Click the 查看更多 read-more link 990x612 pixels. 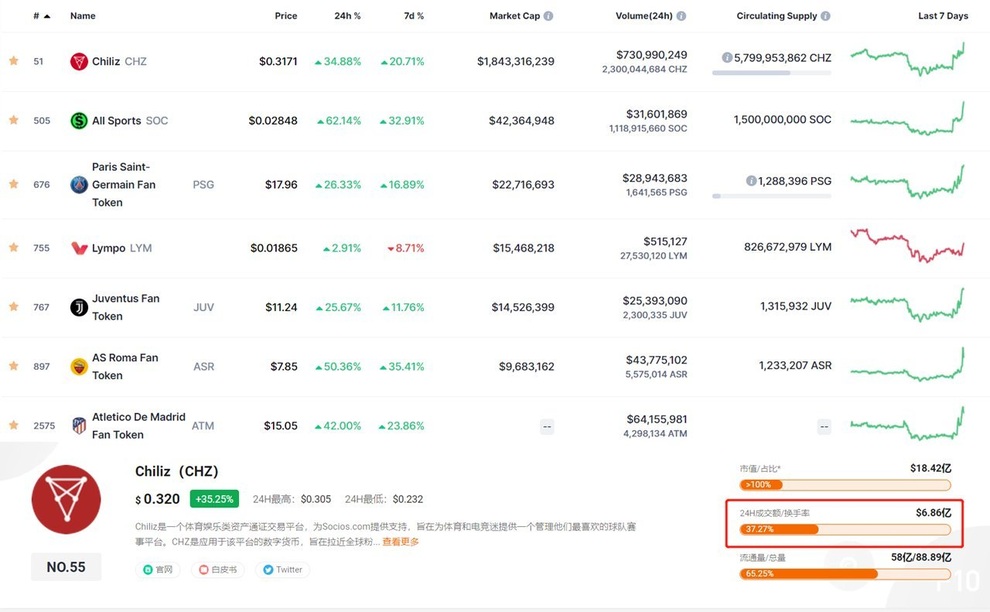(400, 541)
